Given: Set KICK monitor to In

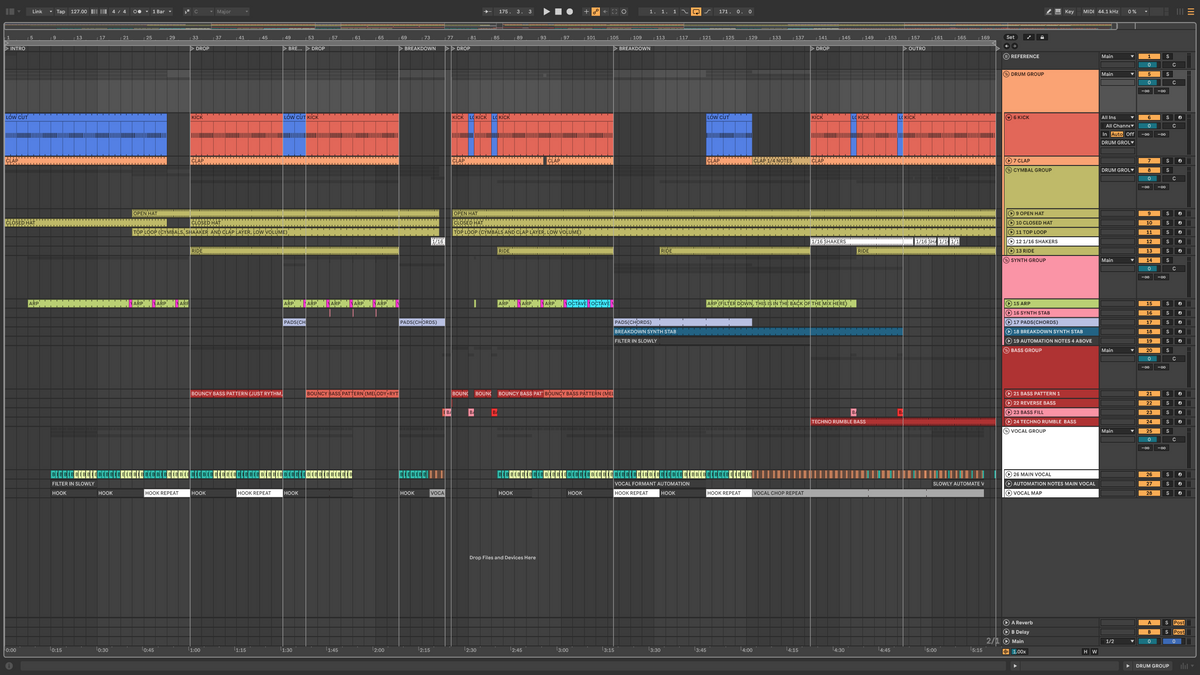Looking at the screenshot, I should tap(1104, 134).
